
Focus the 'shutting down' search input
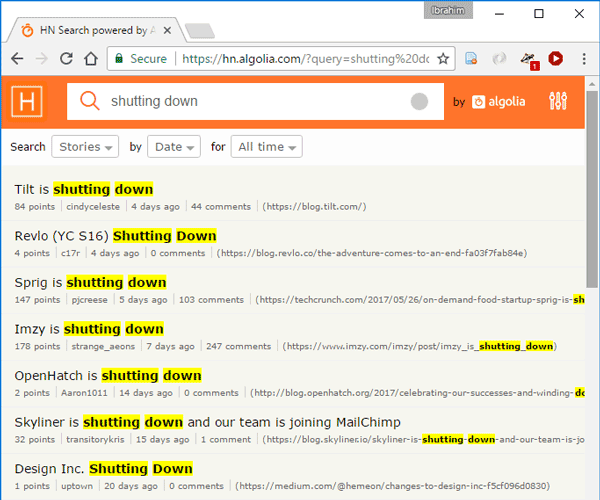pyautogui.click(x=256, y=101)
